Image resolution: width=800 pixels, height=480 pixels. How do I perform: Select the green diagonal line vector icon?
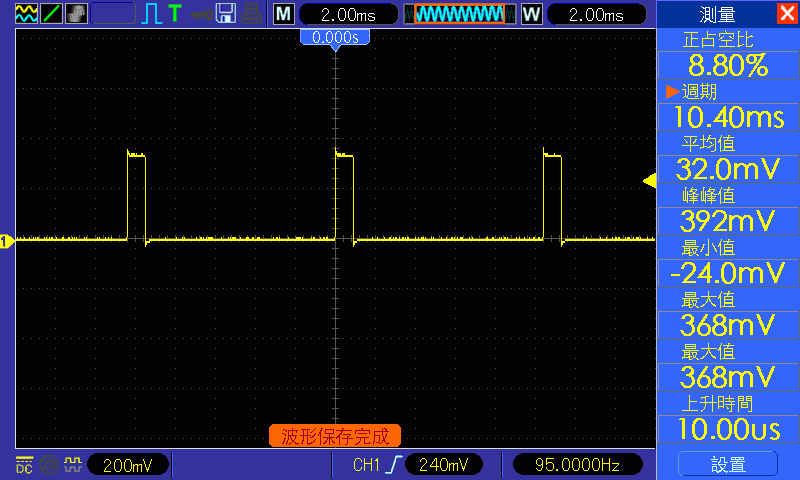click(x=51, y=14)
